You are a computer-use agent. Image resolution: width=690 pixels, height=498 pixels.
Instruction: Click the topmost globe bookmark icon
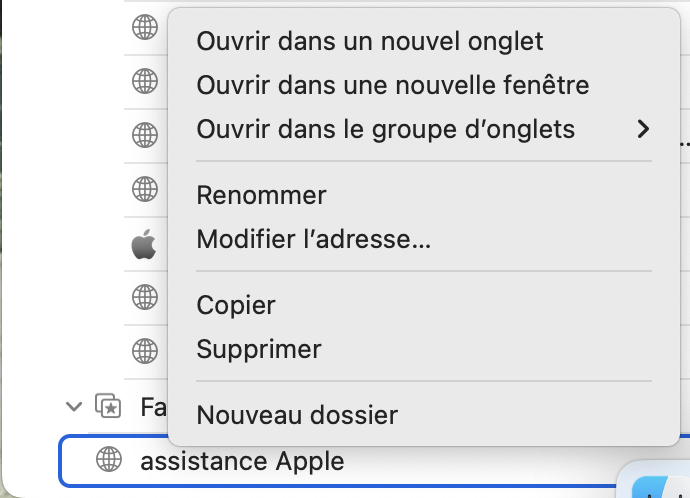[145, 27]
